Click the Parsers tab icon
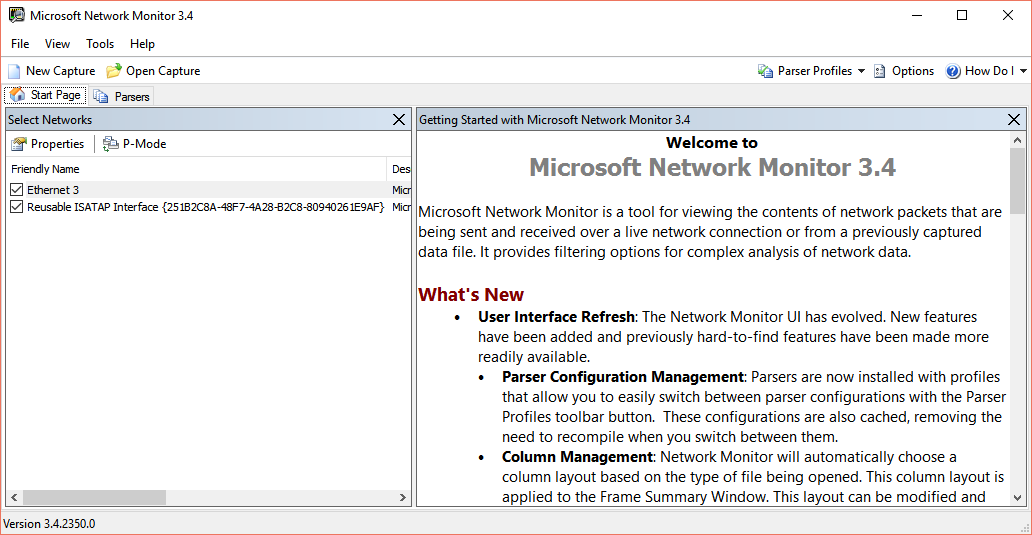The width and height of the screenshot is (1032, 535). pos(101,96)
